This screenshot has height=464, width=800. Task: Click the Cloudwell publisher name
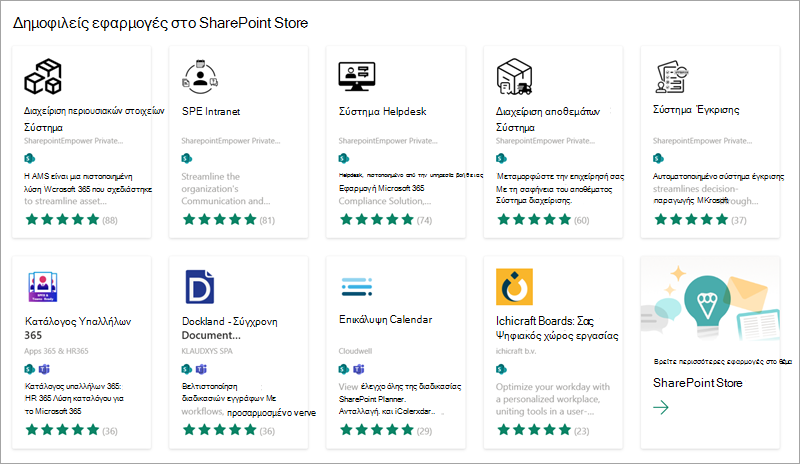click(x=356, y=351)
